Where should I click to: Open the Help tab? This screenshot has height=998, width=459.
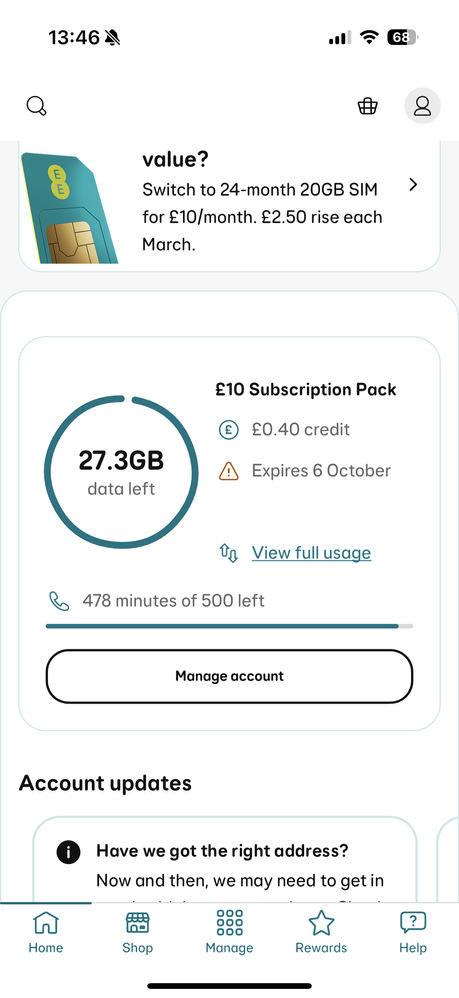click(x=413, y=932)
